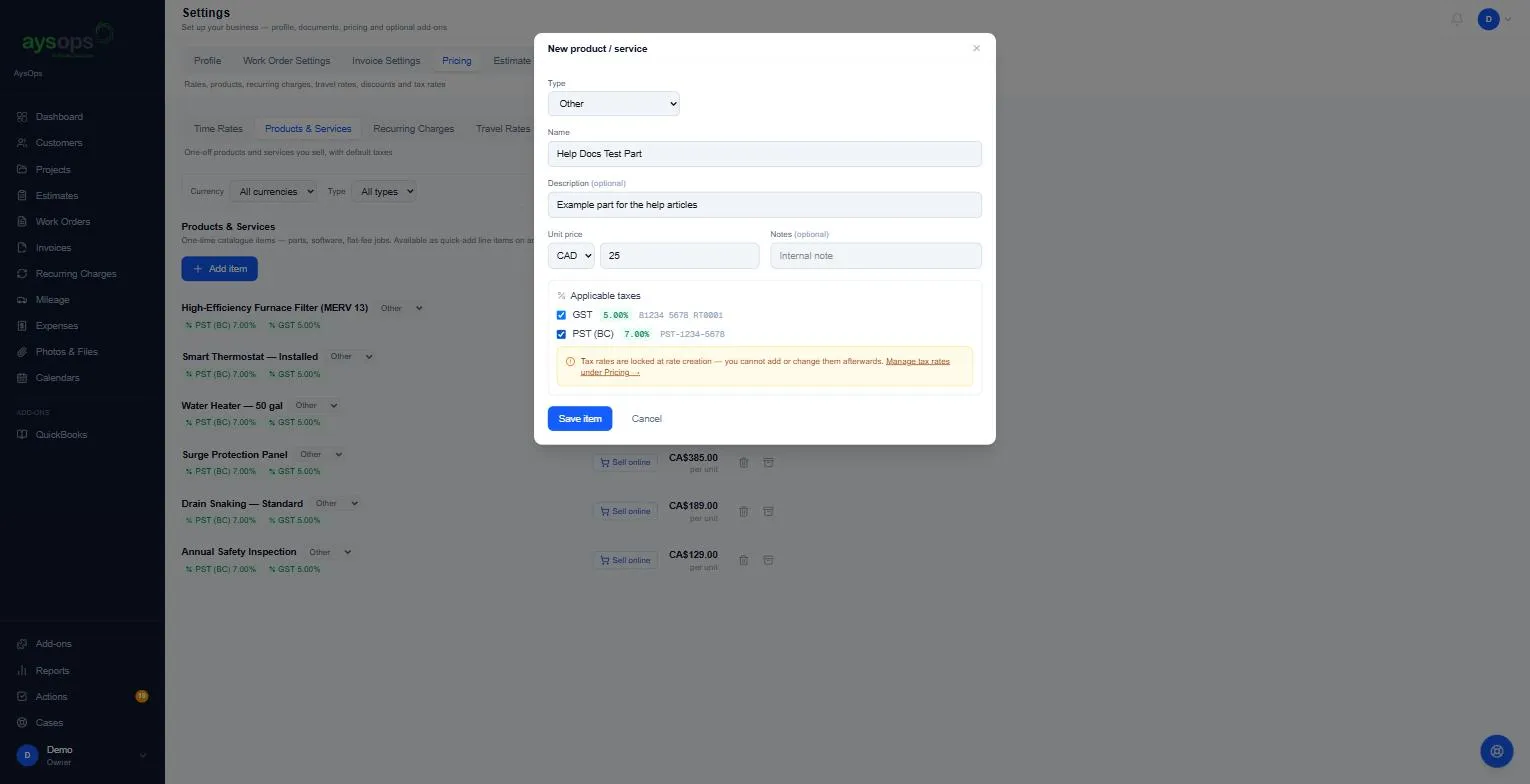
Task: Open the Invoice Settings tab
Action: click(x=386, y=61)
